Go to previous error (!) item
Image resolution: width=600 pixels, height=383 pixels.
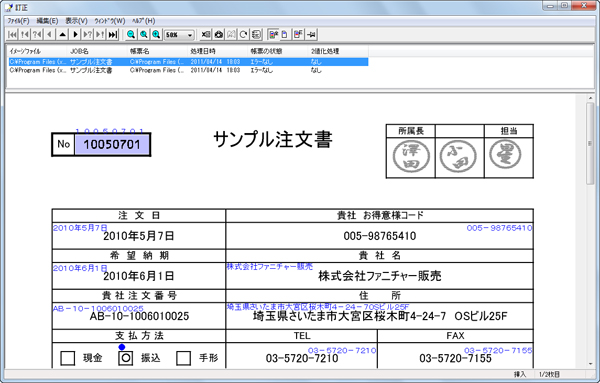pos(24,34)
